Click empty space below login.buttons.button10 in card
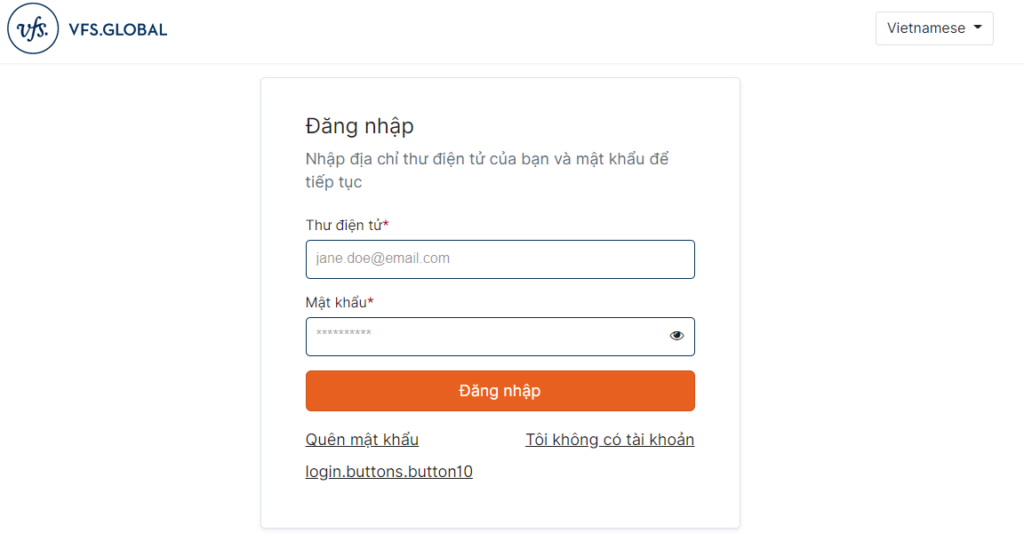This screenshot has width=1024, height=549. click(x=500, y=506)
